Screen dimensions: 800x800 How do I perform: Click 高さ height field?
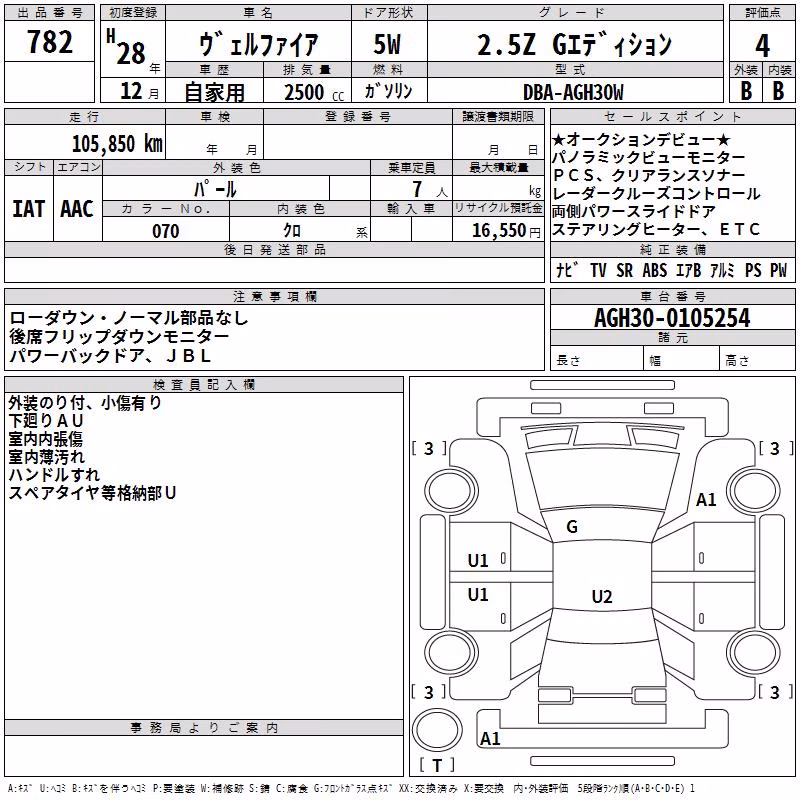(757, 359)
